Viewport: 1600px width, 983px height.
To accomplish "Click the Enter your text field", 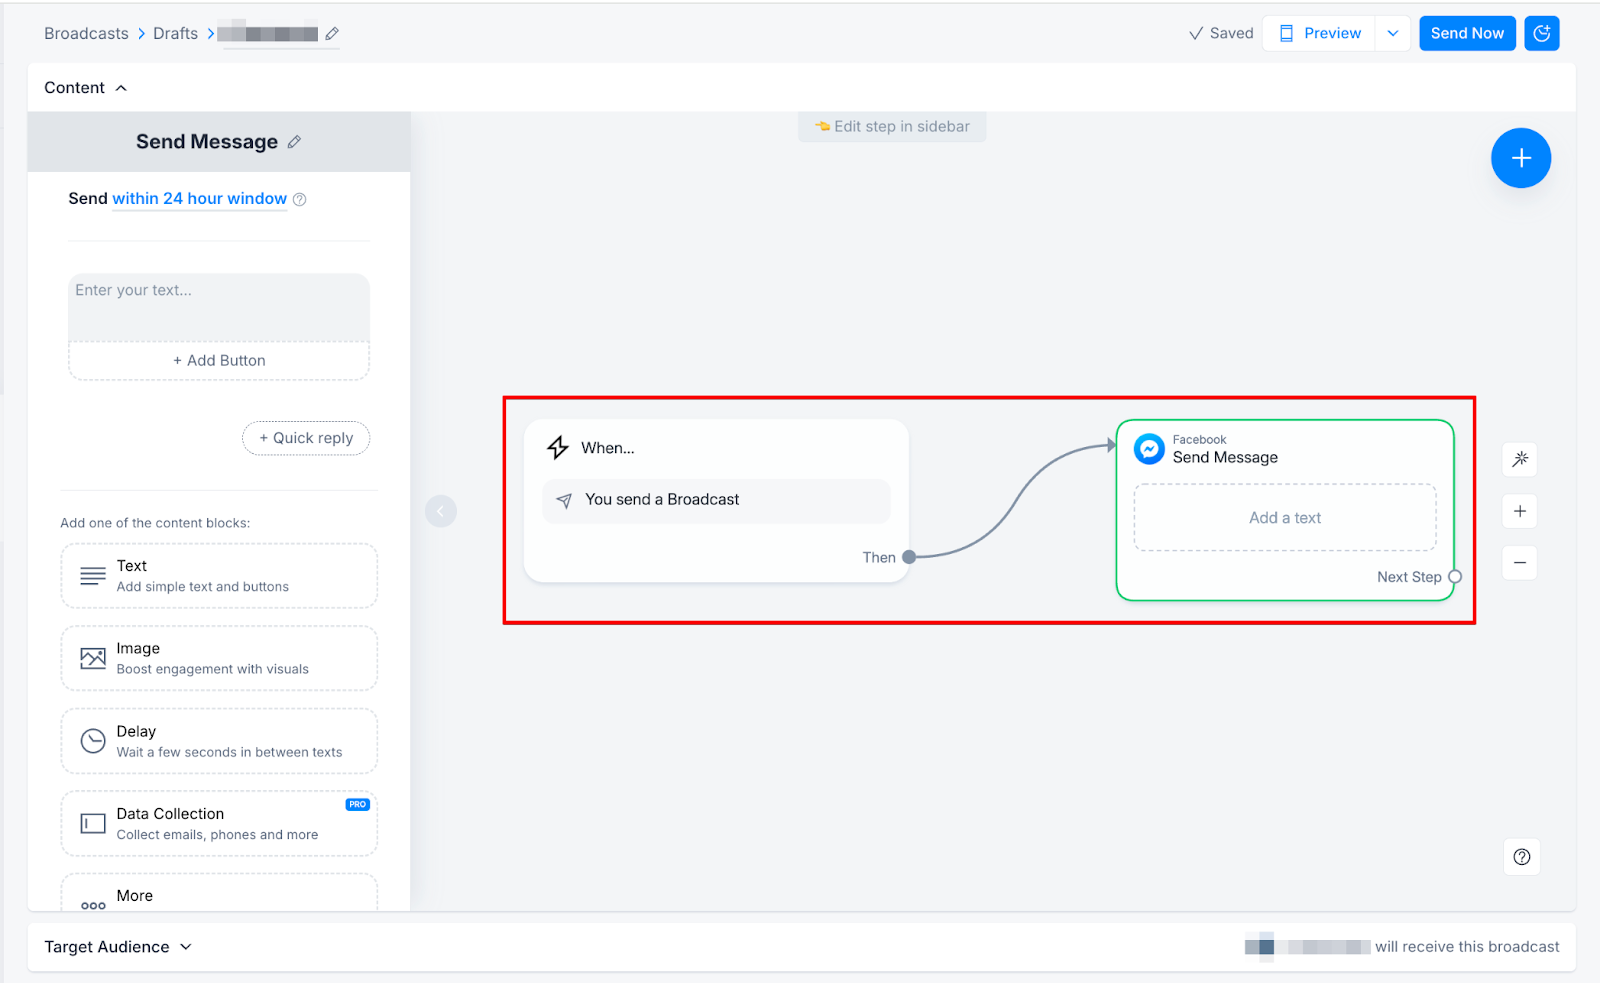I will (x=219, y=306).
